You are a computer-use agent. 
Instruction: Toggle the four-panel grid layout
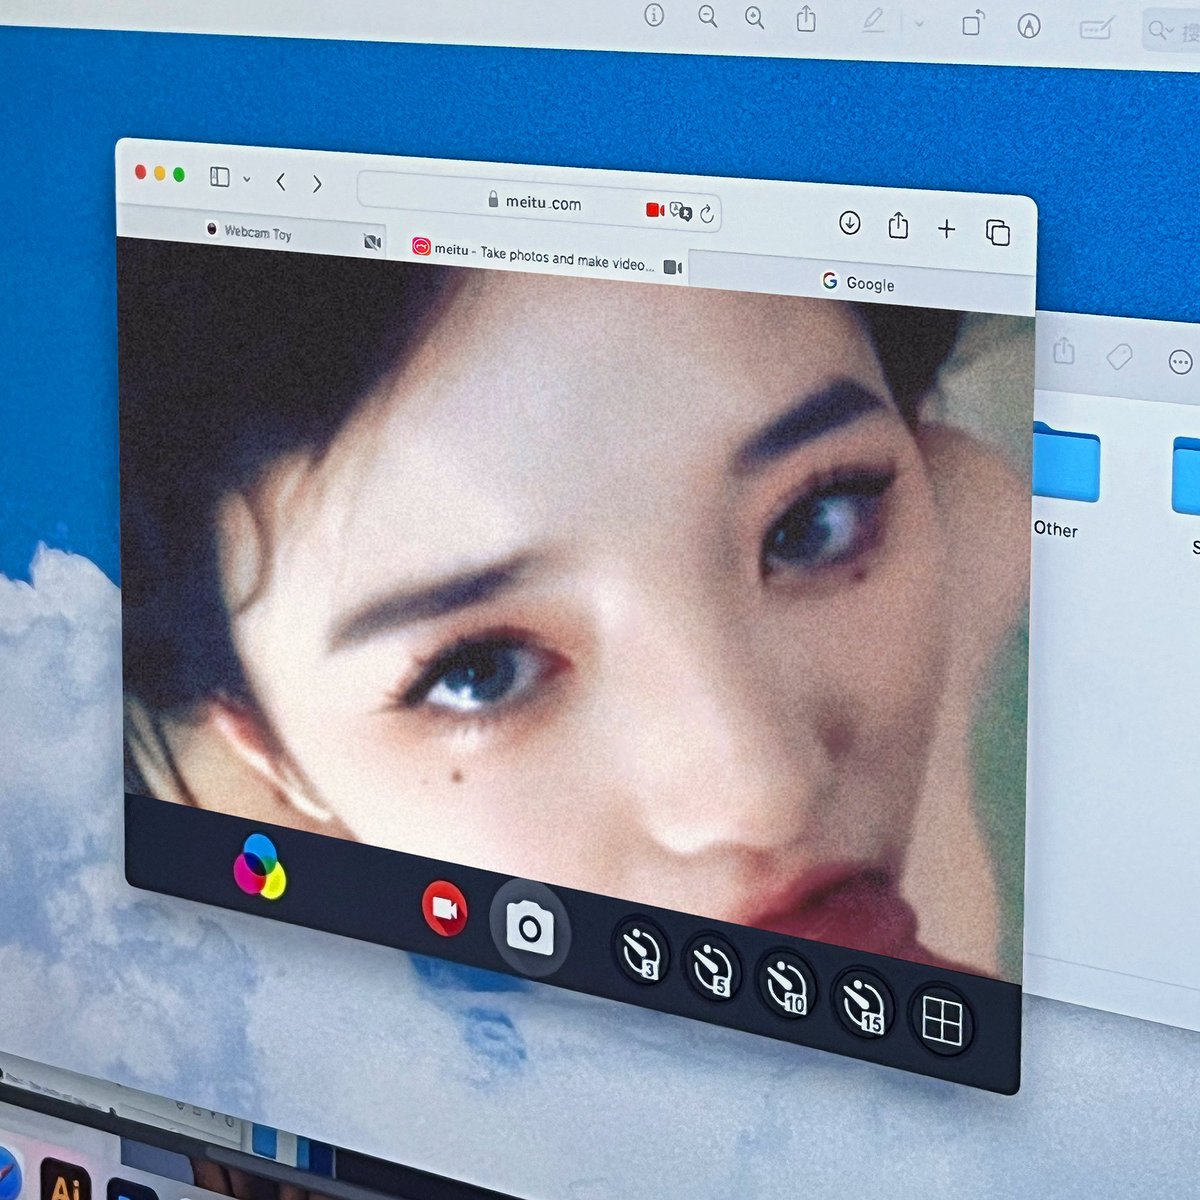coord(941,1022)
